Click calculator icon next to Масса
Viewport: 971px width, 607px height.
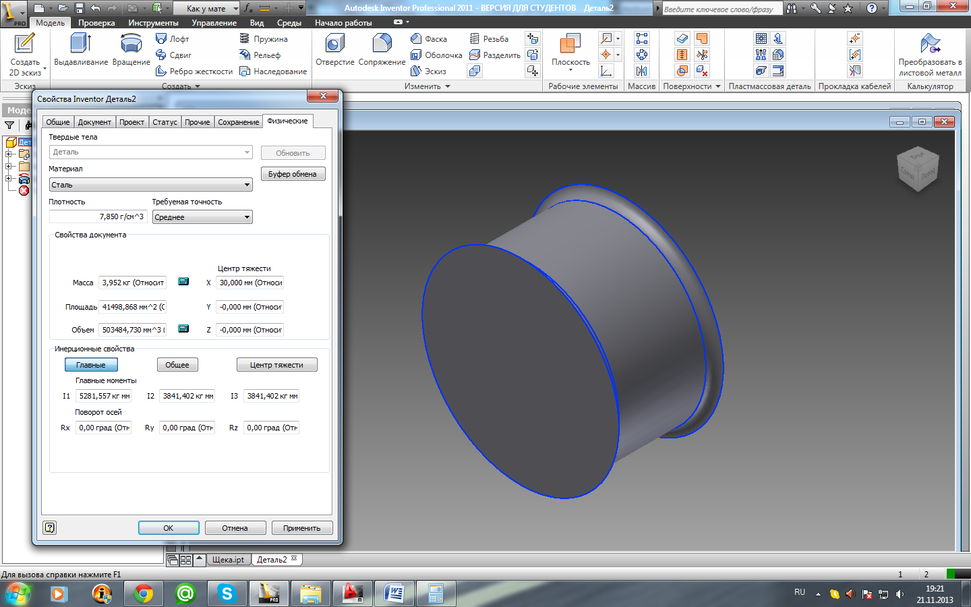pos(183,282)
